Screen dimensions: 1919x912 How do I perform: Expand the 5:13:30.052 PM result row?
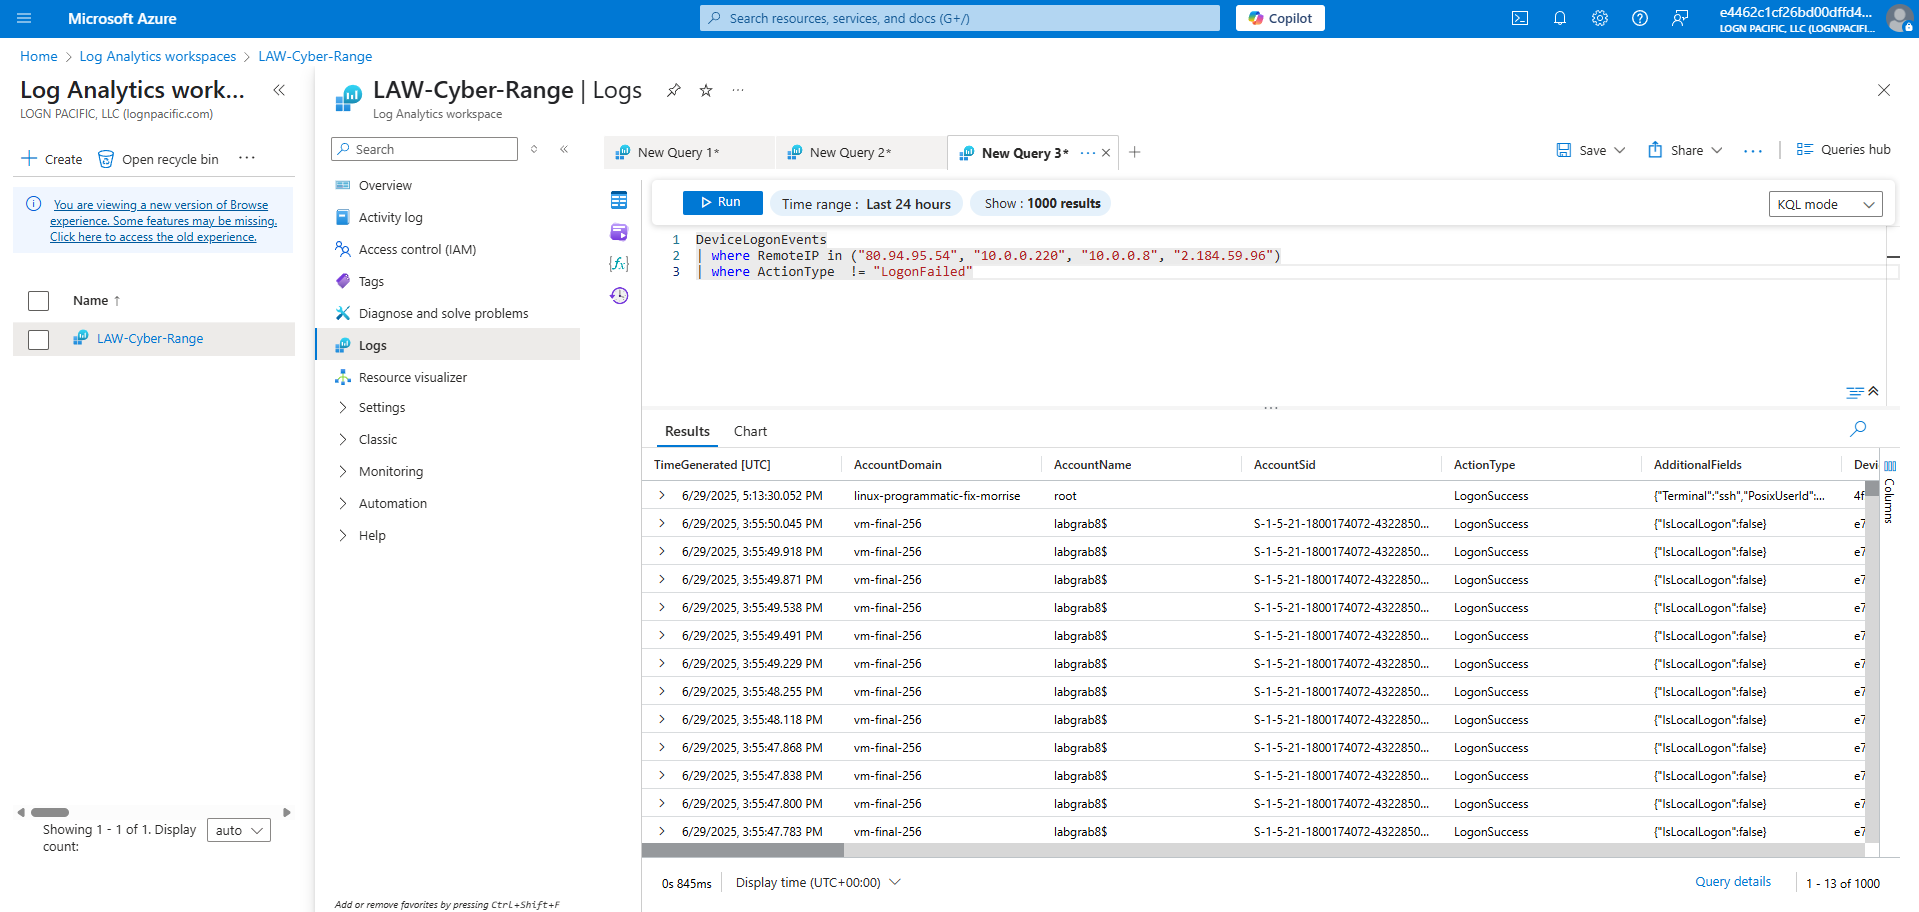661,495
